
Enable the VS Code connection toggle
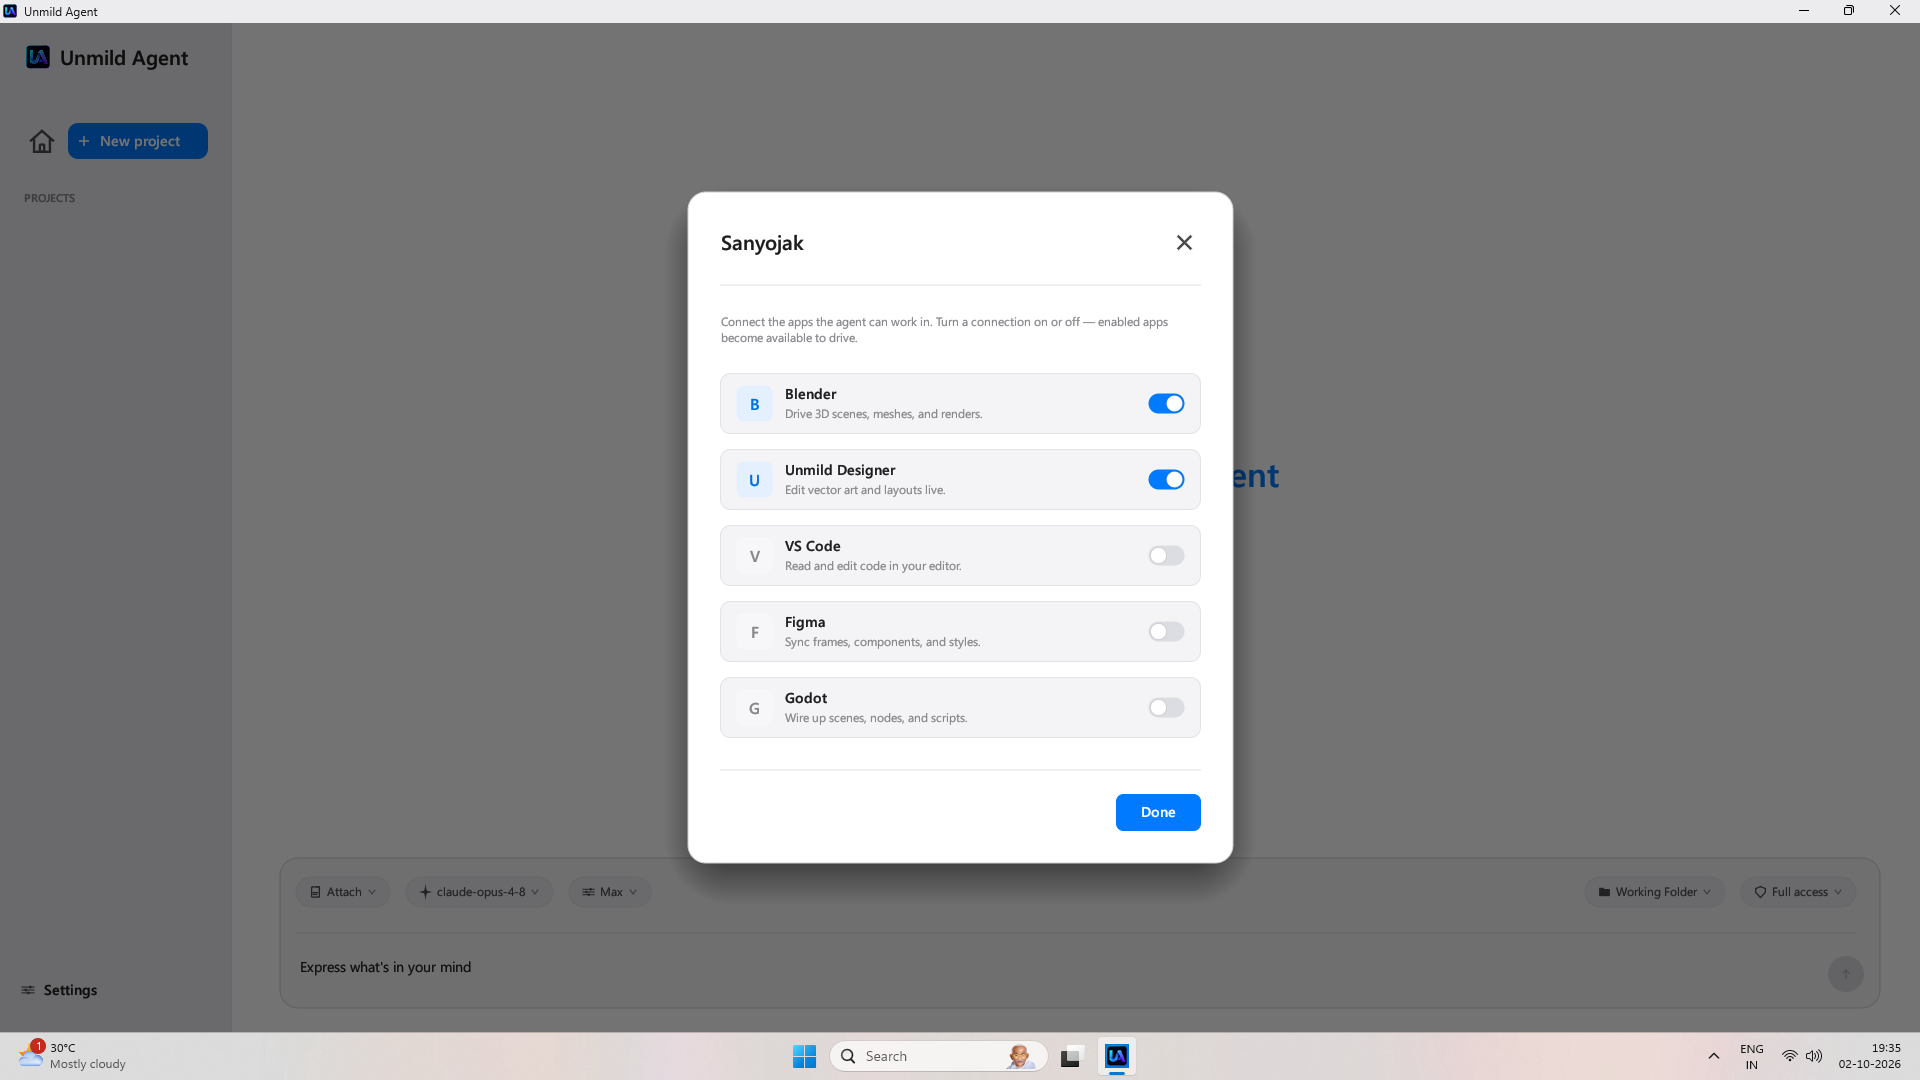[1166, 556]
